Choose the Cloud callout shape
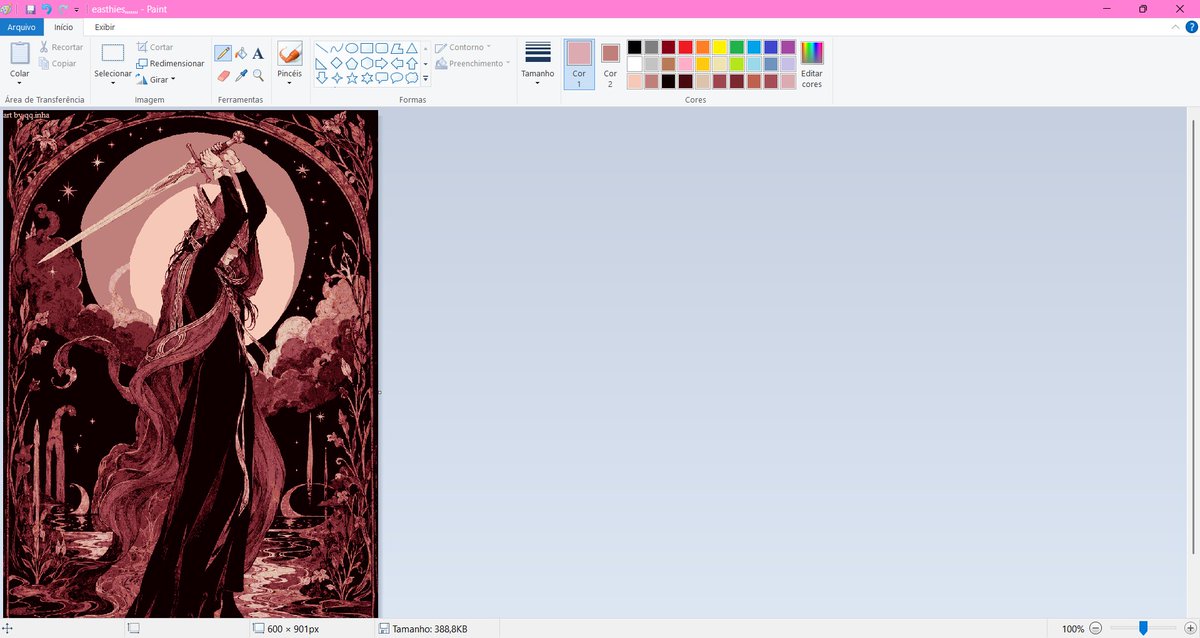 [x=412, y=78]
